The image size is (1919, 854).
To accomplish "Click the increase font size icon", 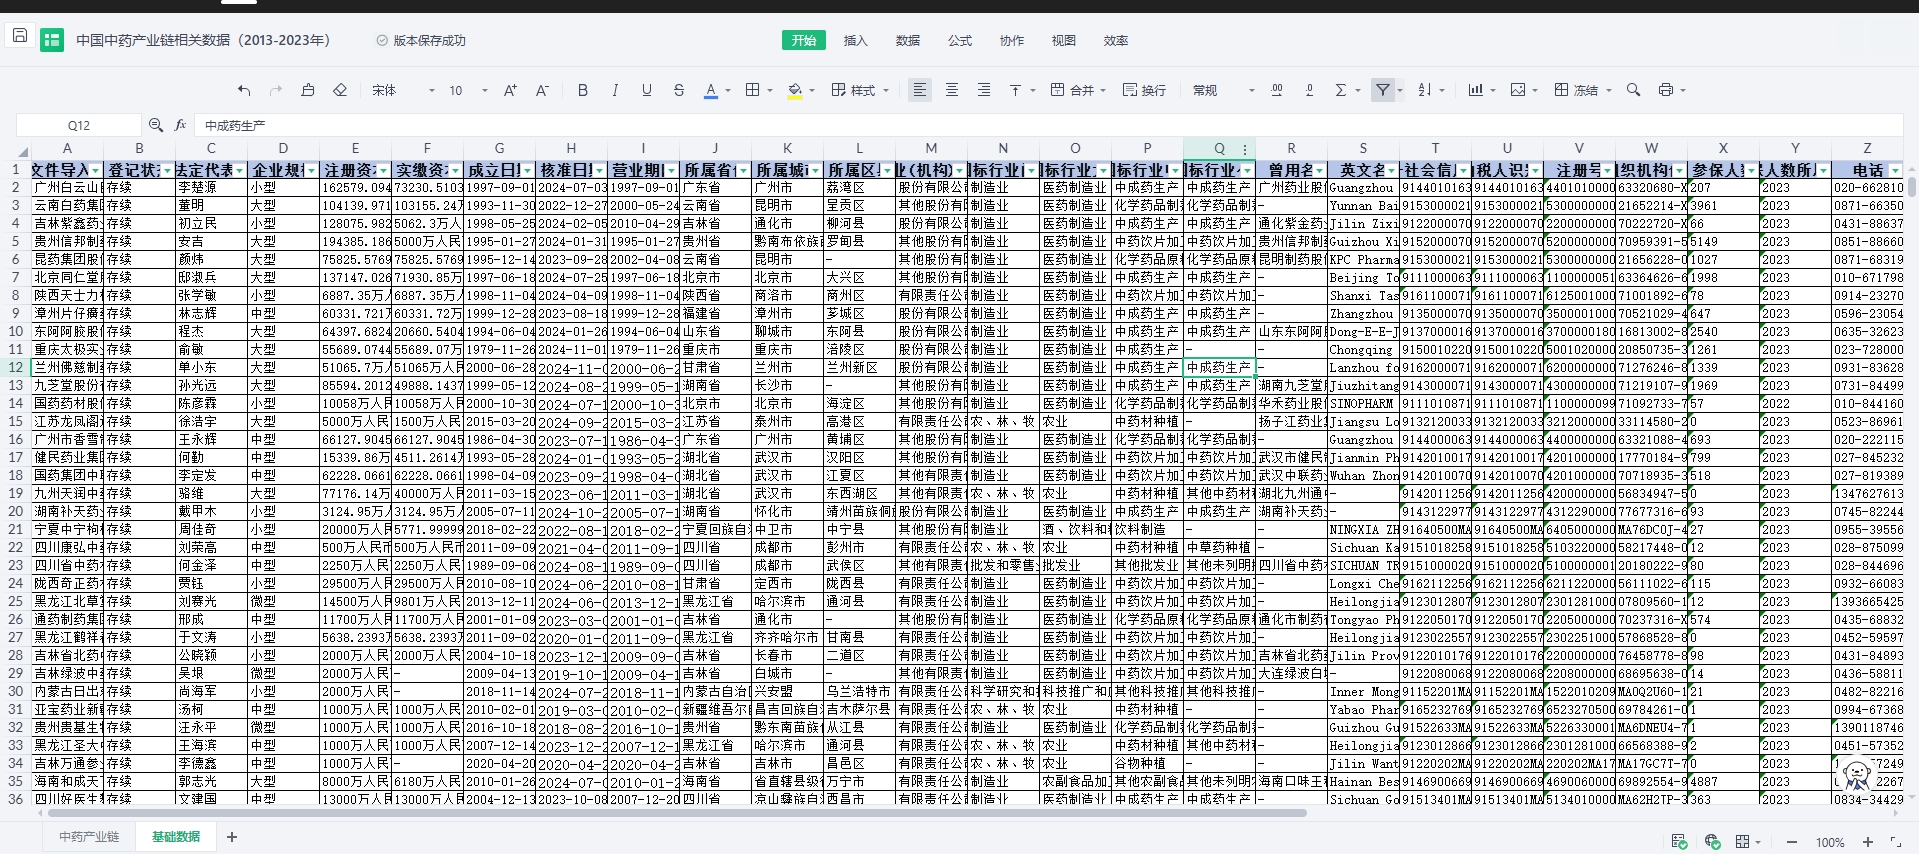I will pyautogui.click(x=510, y=90).
